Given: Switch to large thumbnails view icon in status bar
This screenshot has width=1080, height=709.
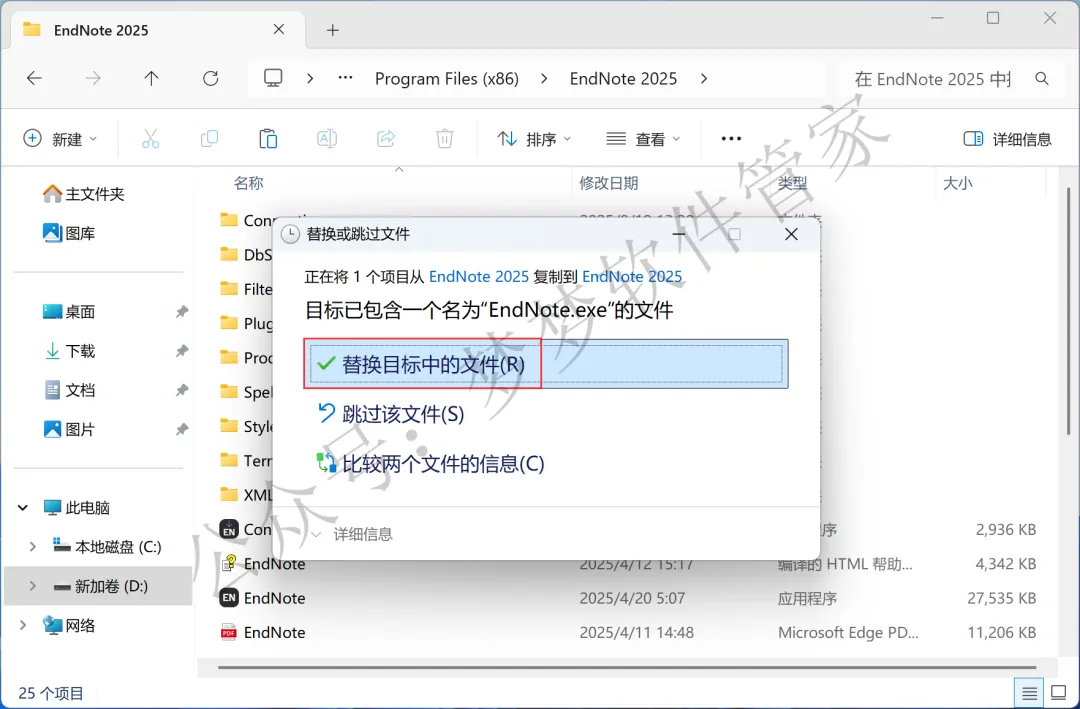Looking at the screenshot, I should [1059, 692].
